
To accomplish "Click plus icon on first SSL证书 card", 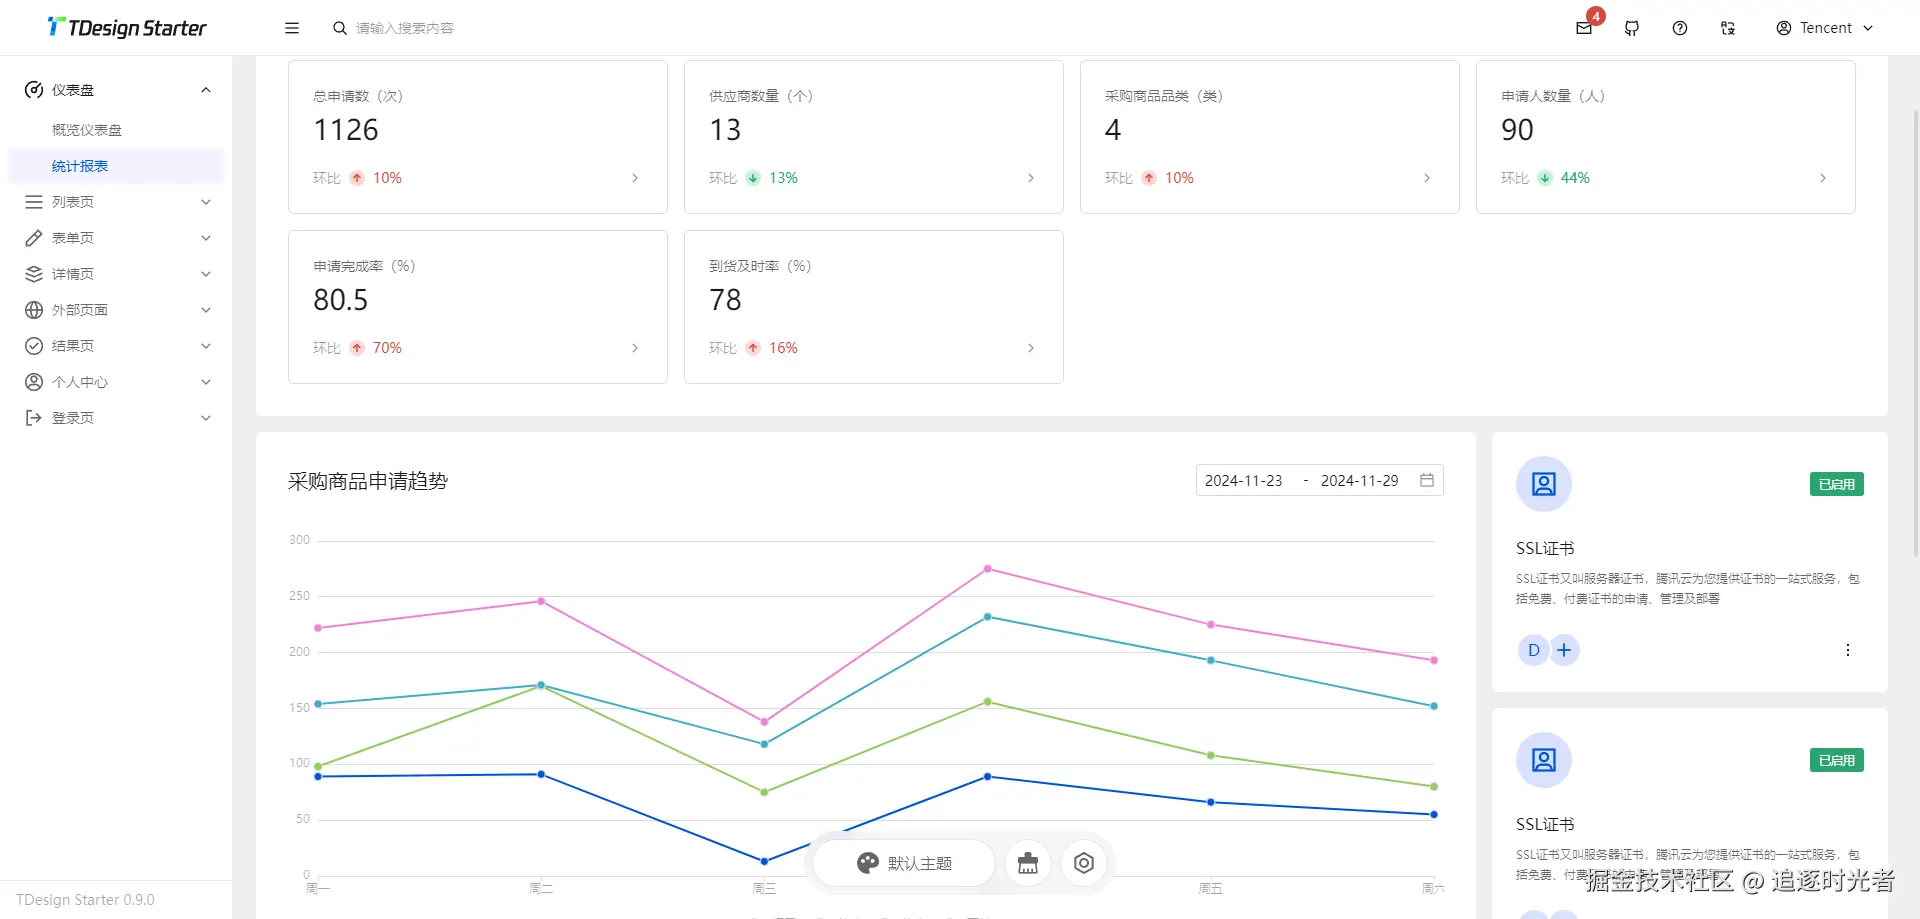I will coord(1564,650).
